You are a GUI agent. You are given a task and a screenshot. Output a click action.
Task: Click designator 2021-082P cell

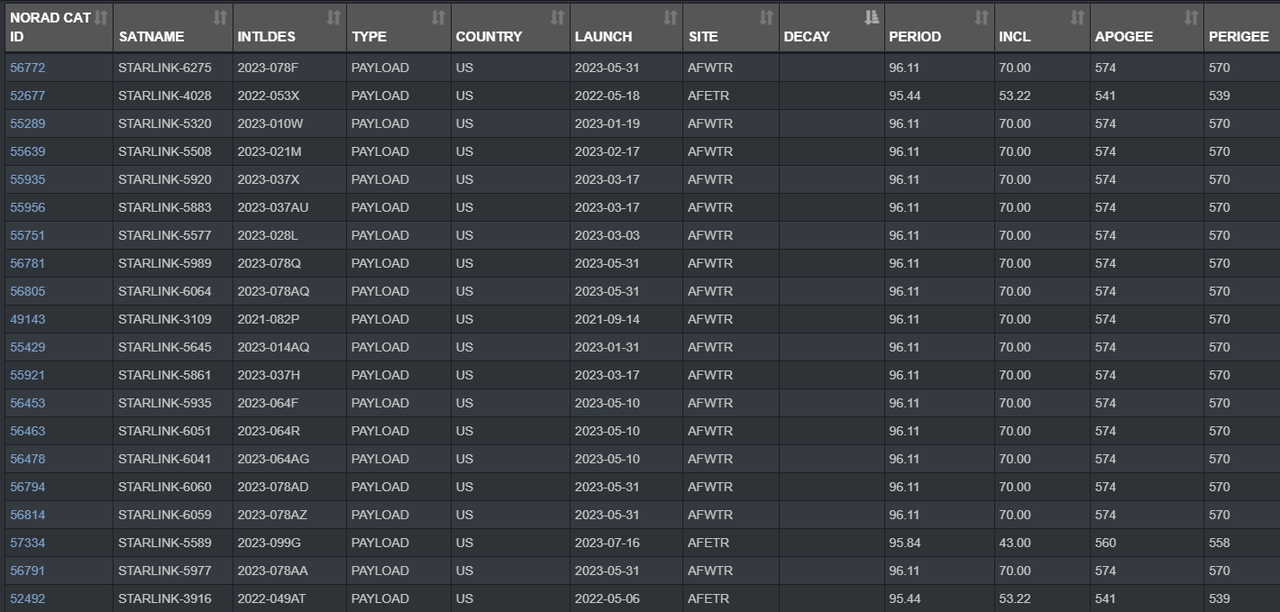tap(289, 320)
